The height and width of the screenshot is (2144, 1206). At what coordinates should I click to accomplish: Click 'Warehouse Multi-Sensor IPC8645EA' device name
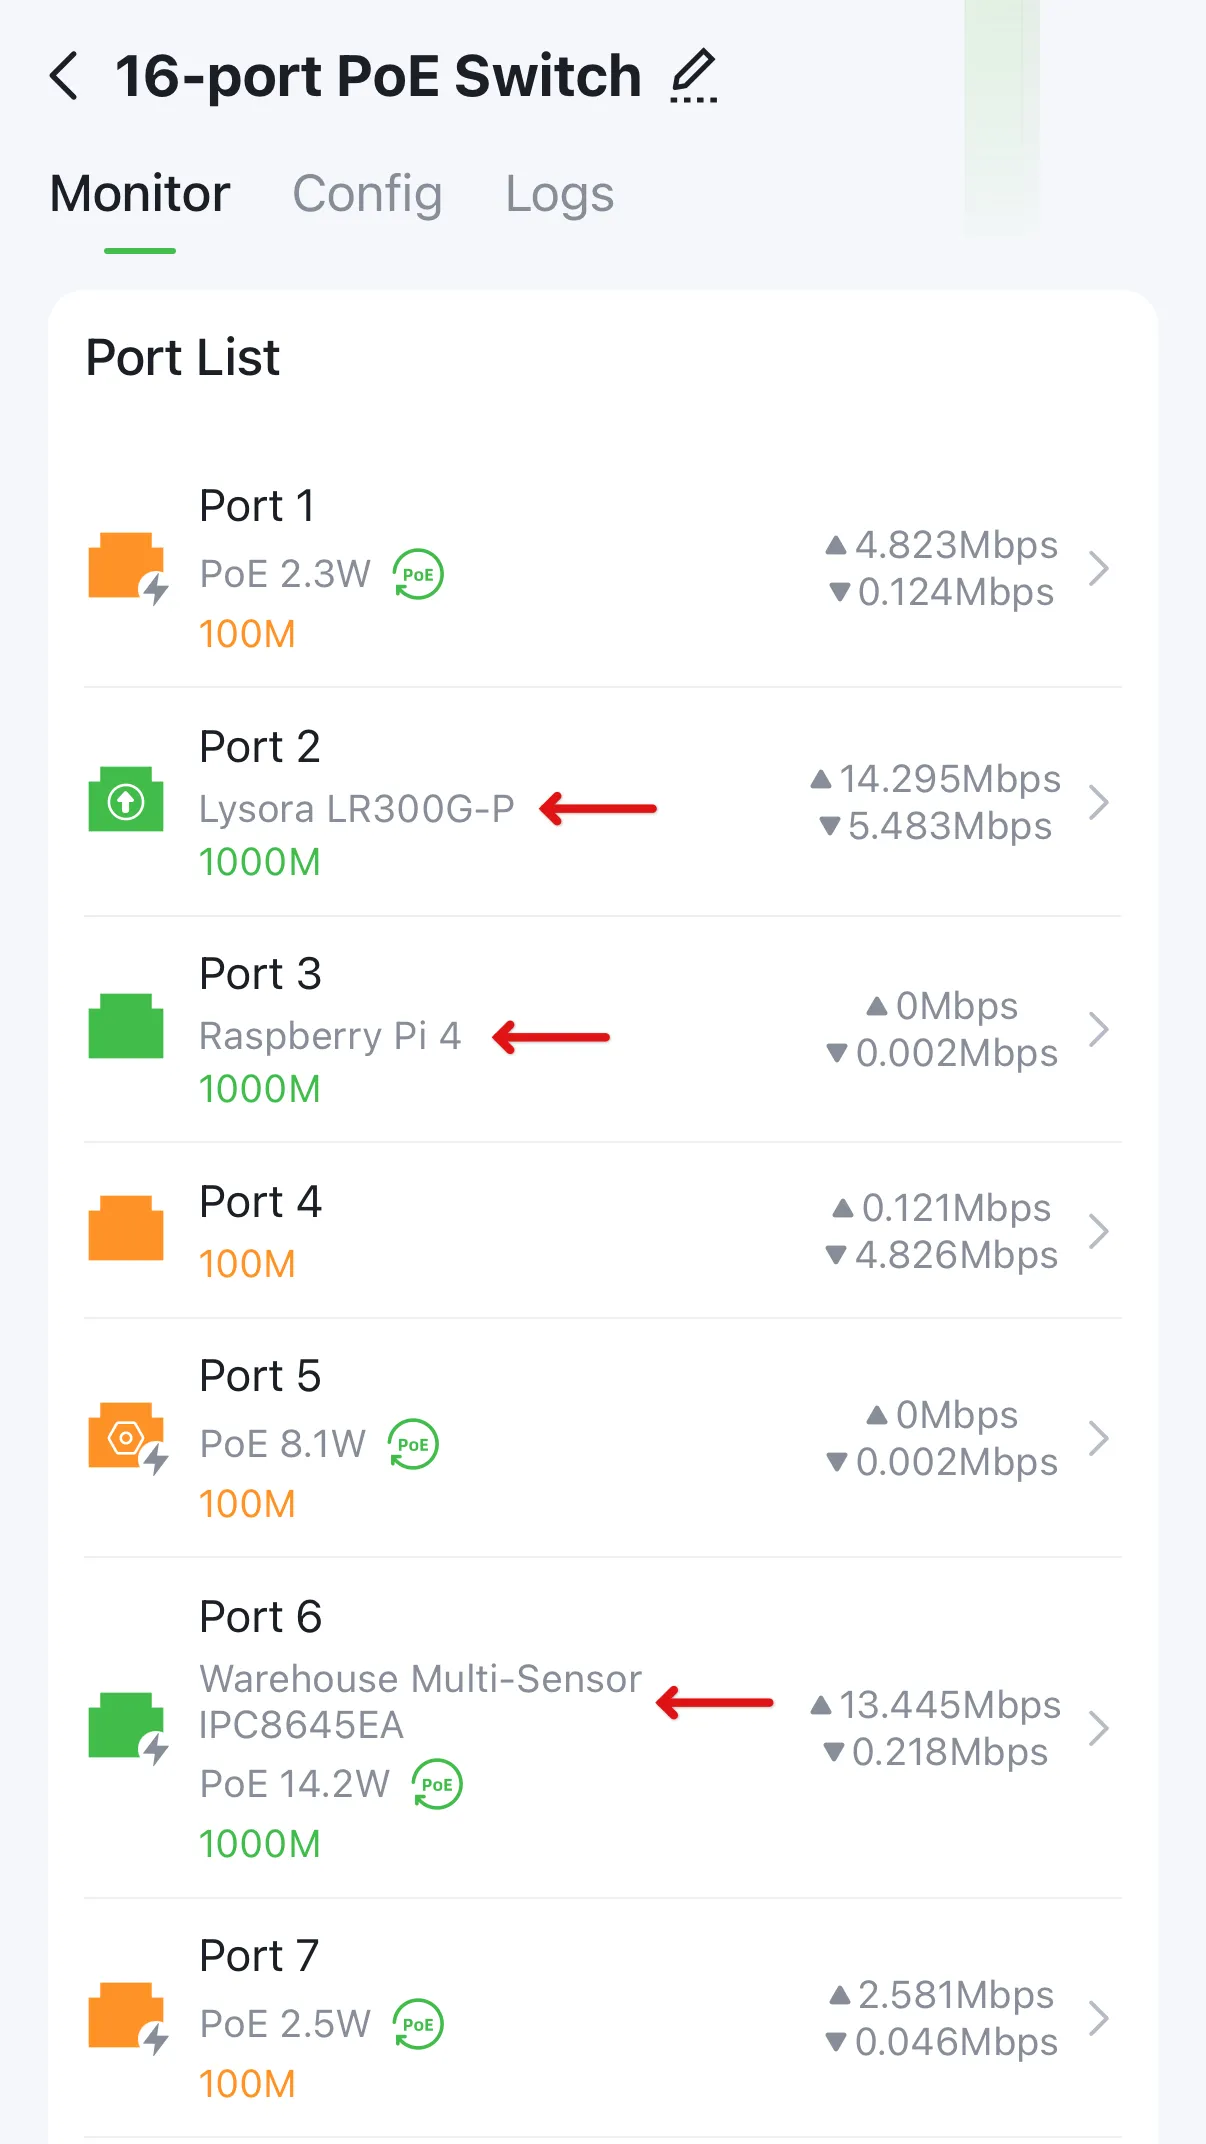click(420, 1702)
